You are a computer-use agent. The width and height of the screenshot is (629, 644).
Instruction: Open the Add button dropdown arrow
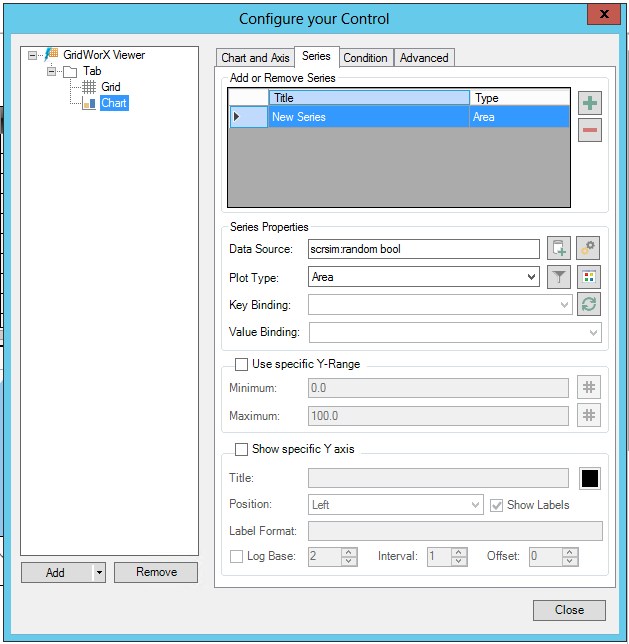tap(98, 573)
